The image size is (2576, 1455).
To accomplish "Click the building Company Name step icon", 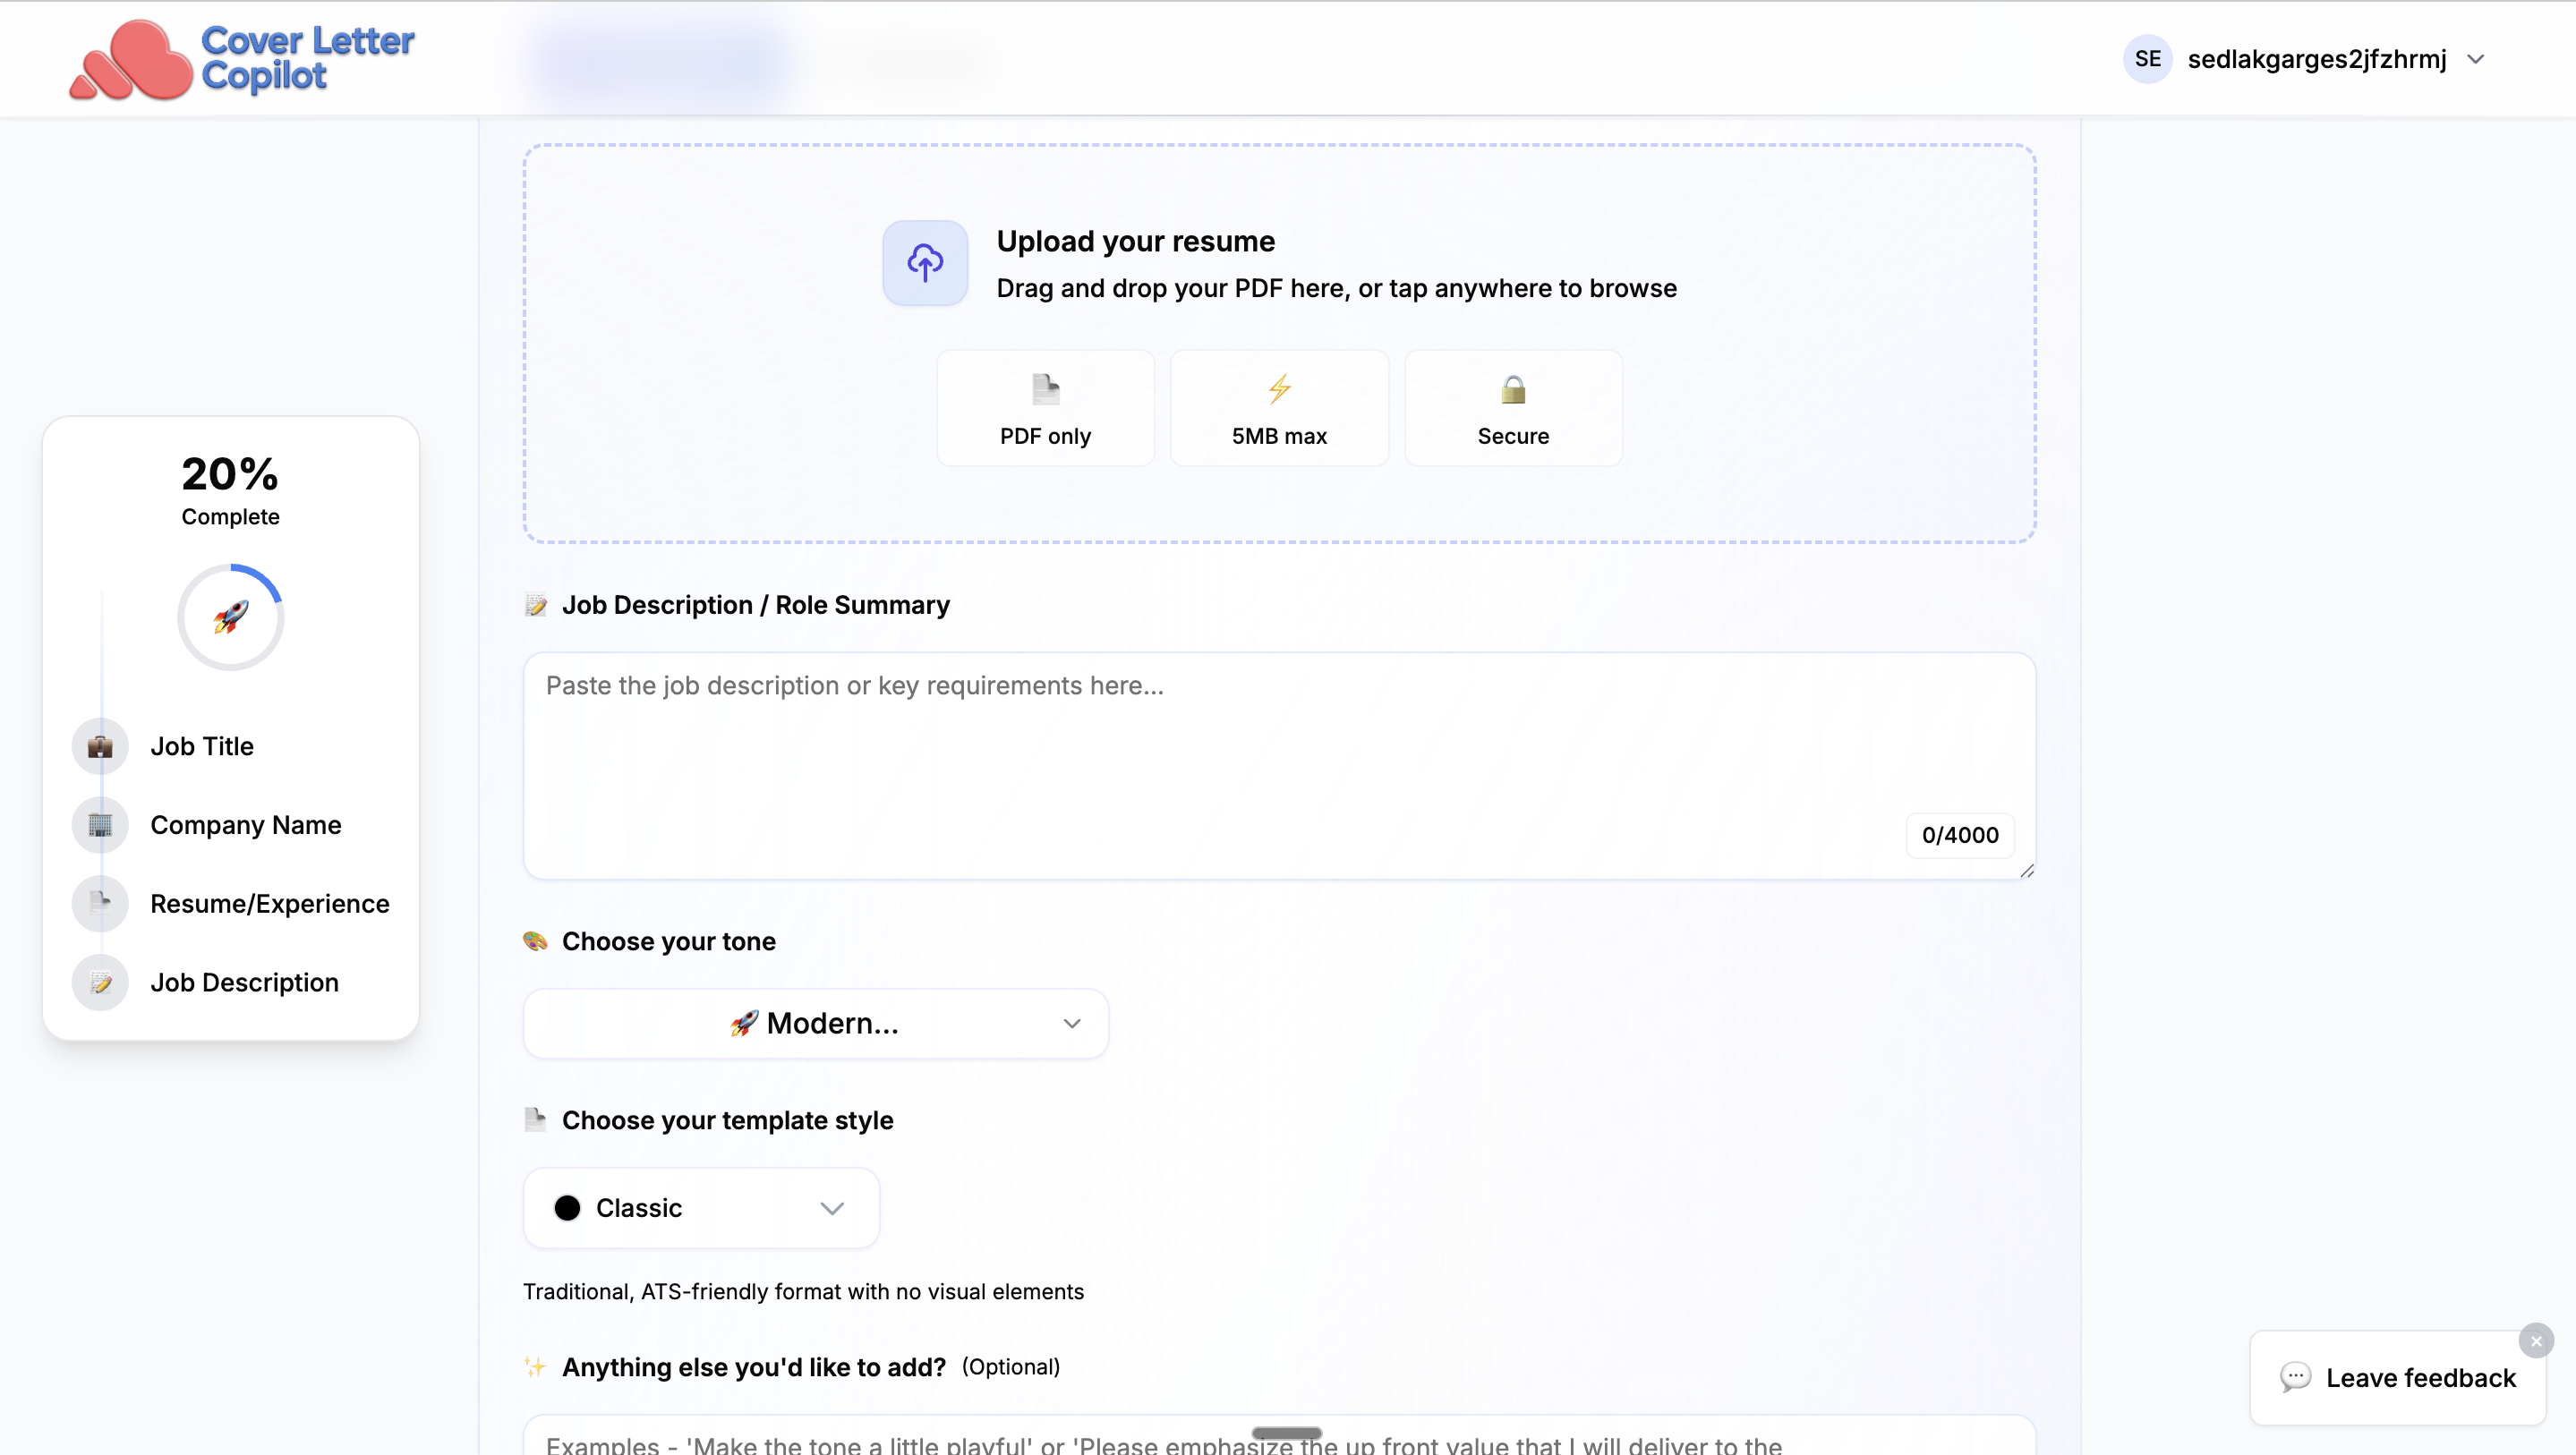I will [100, 825].
